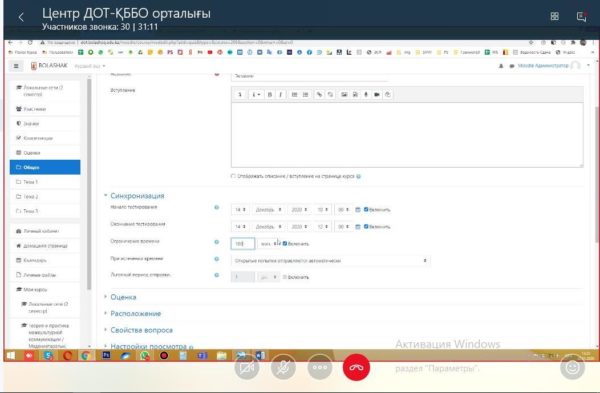Viewport: 600px width, 393px height.
Task: Uncheck Включить for test end
Action: (x=366, y=226)
